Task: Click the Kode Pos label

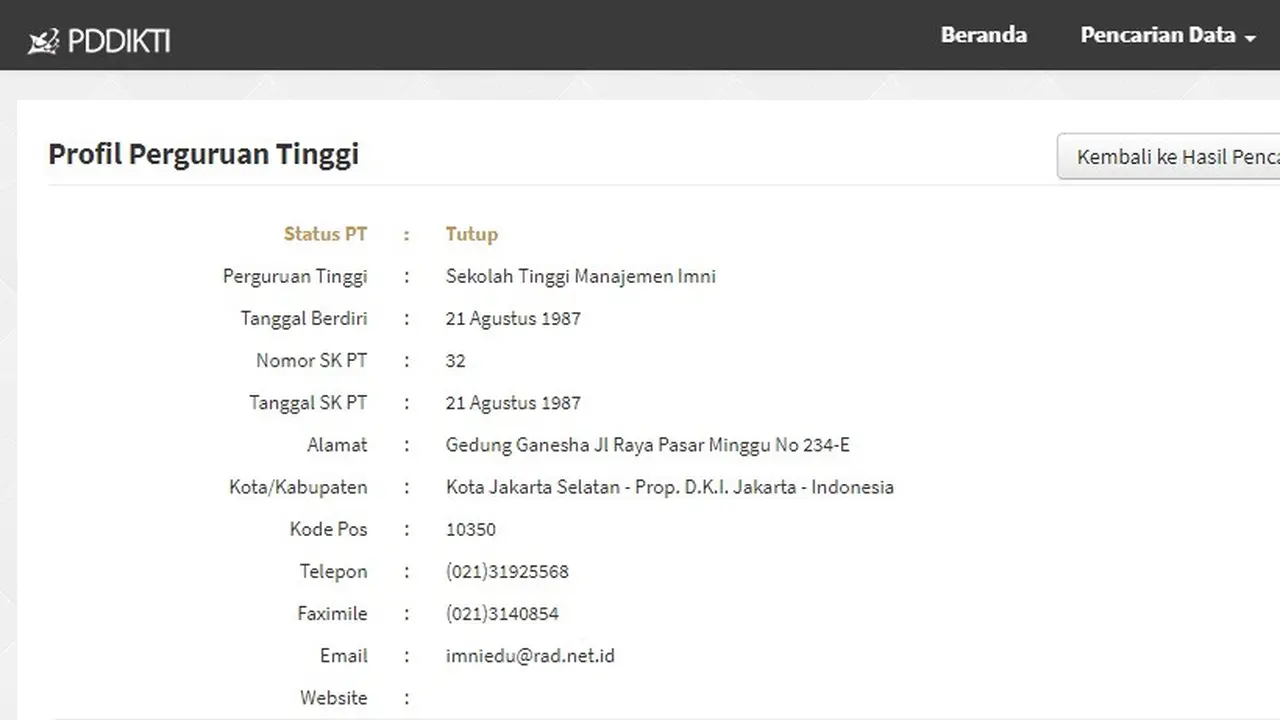Action: tap(329, 529)
